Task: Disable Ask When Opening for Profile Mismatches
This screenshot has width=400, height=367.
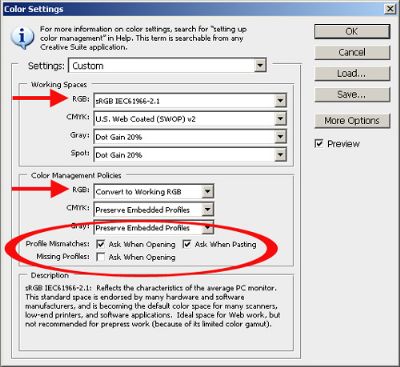Action: 100,244
